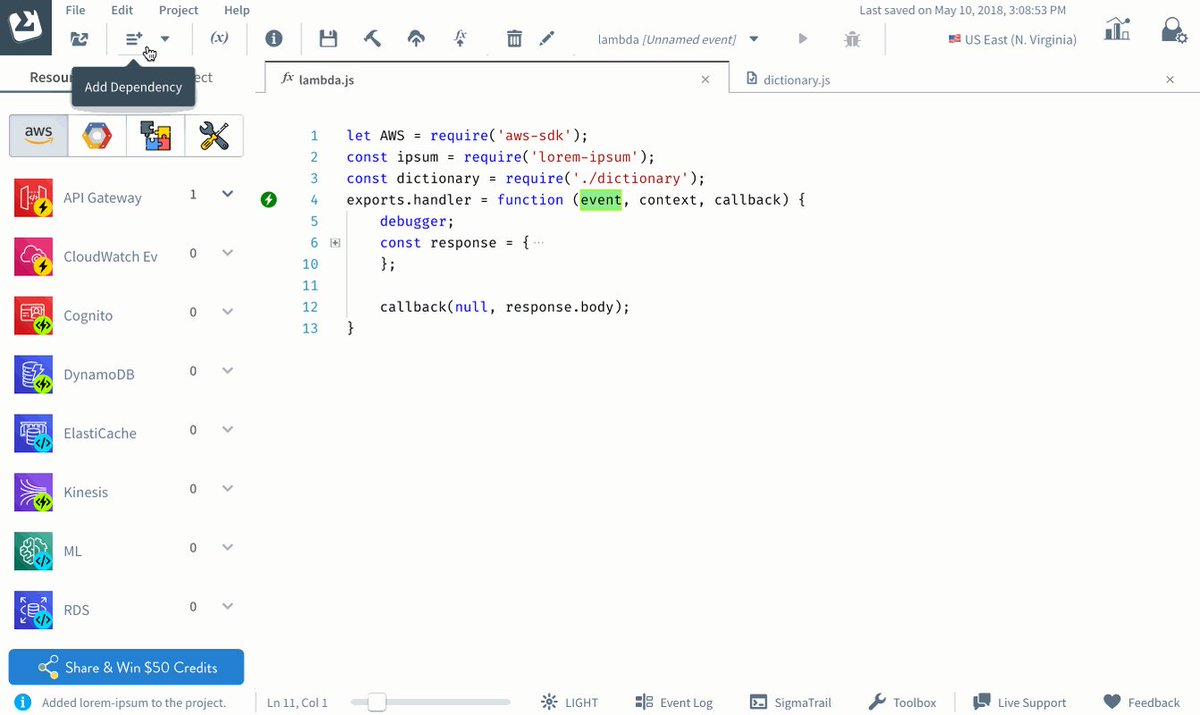Image resolution: width=1200 pixels, height=715 pixels.
Task: Select the ML resource
Action: coord(73,552)
